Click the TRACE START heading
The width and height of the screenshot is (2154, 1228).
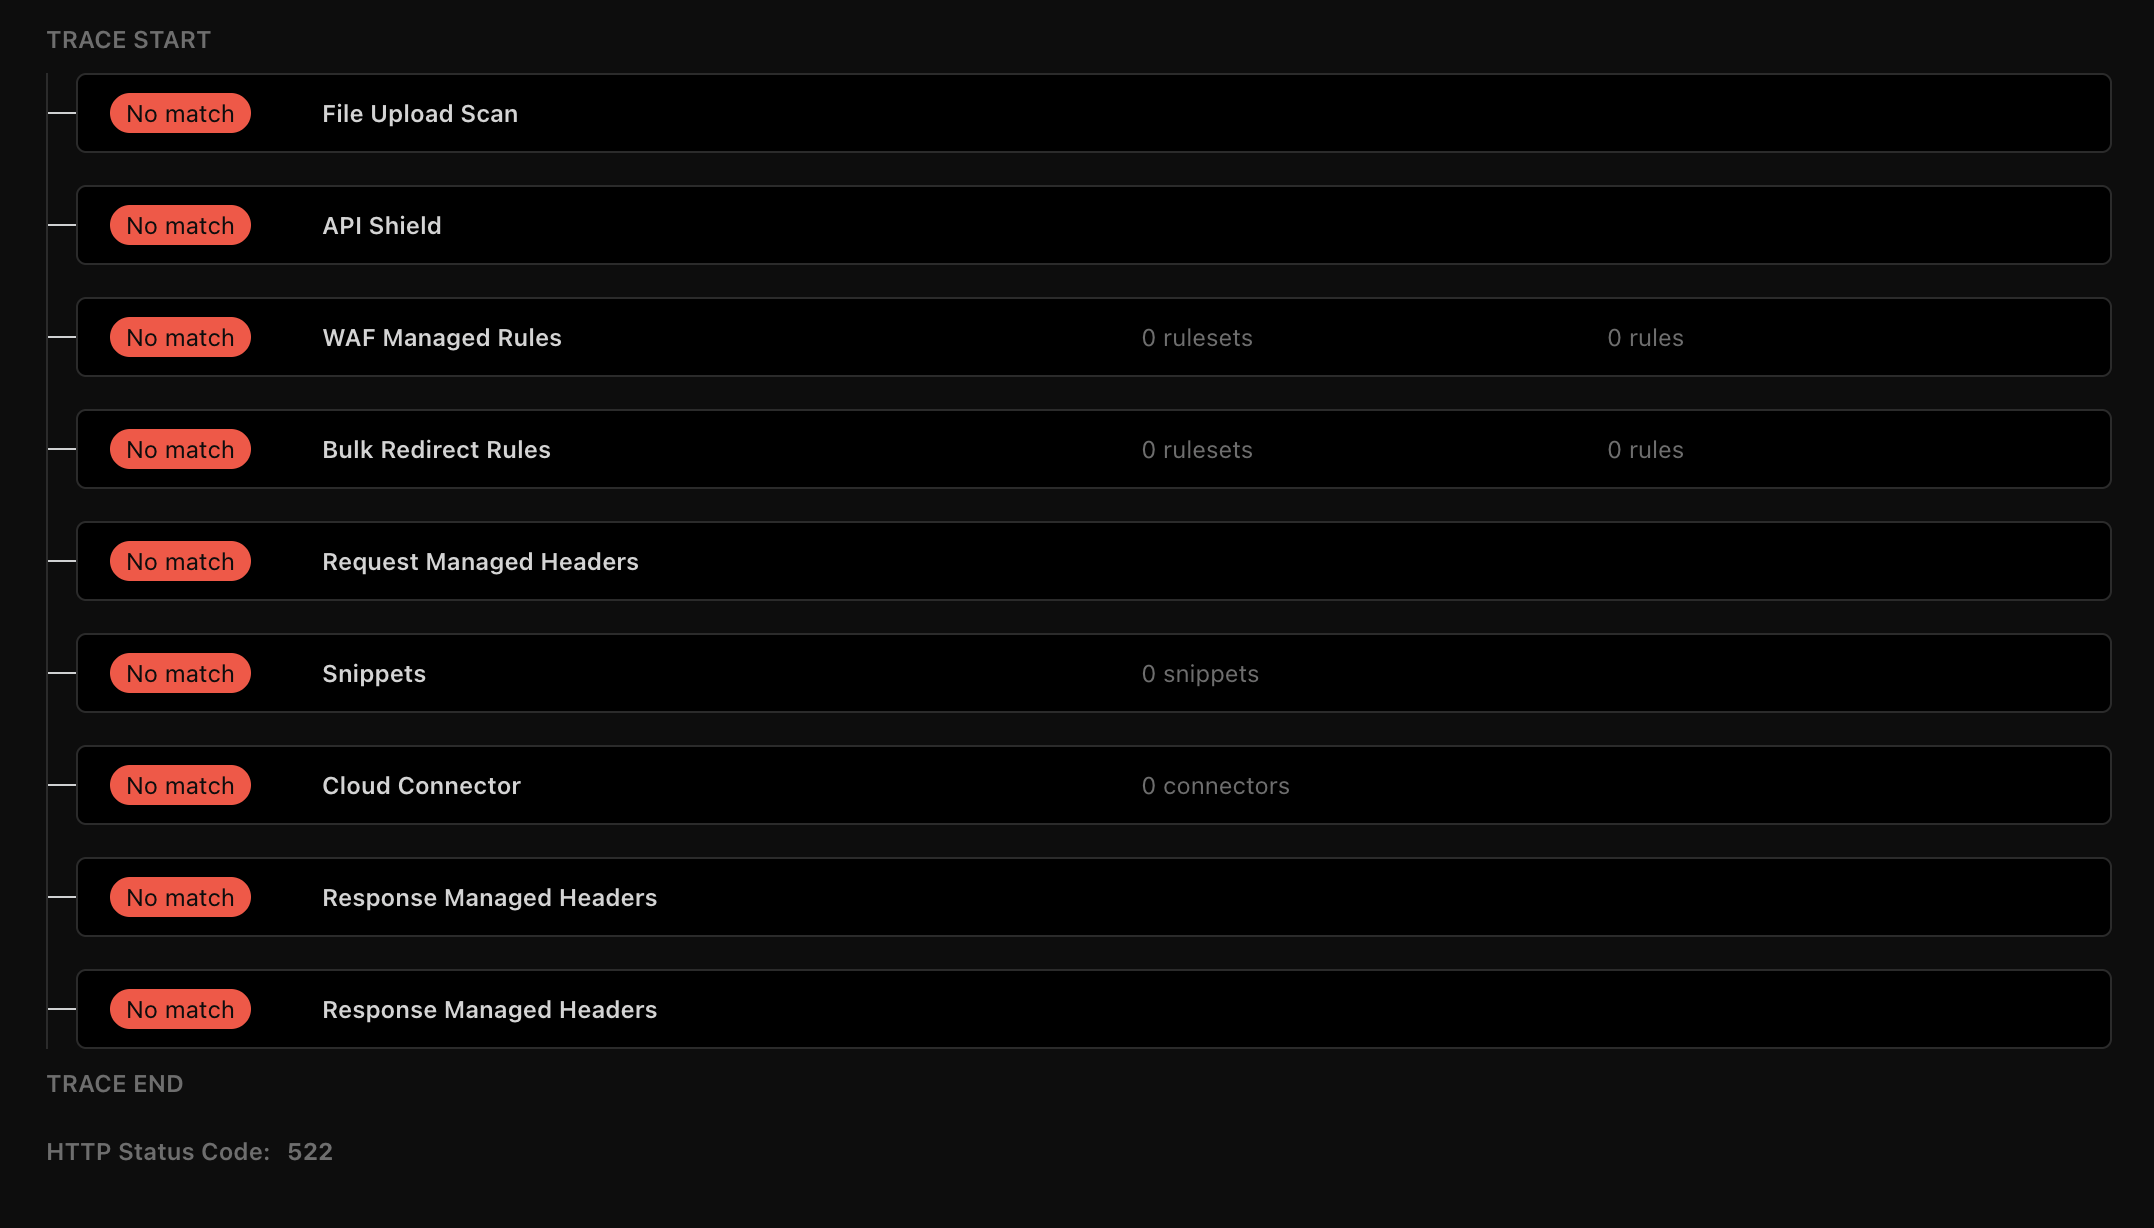[128, 40]
